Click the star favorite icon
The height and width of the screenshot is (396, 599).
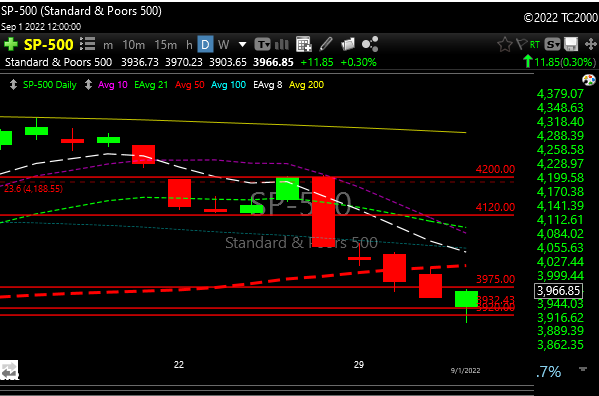point(505,45)
